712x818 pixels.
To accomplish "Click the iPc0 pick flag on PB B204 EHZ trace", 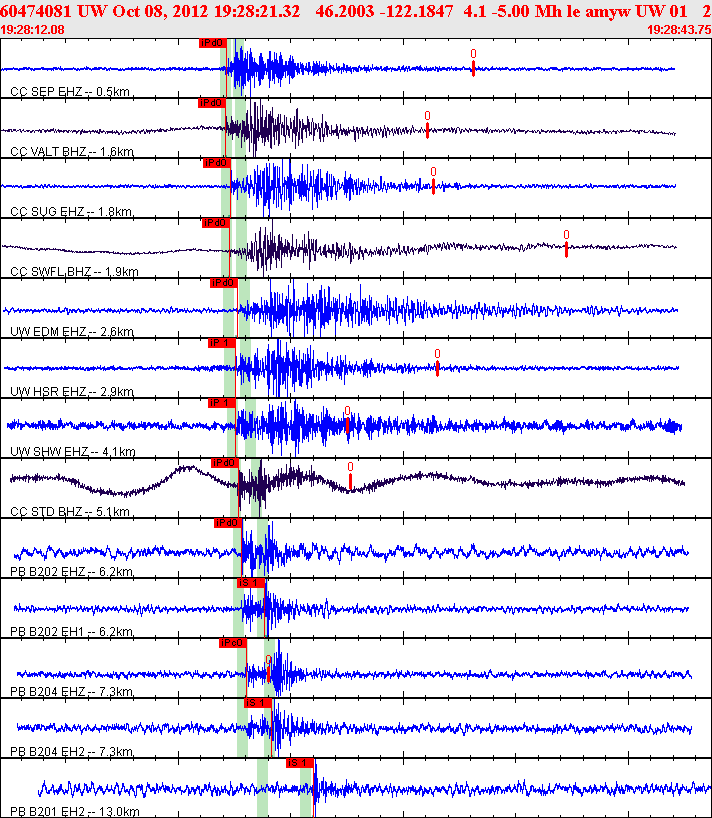I will 233,643.
